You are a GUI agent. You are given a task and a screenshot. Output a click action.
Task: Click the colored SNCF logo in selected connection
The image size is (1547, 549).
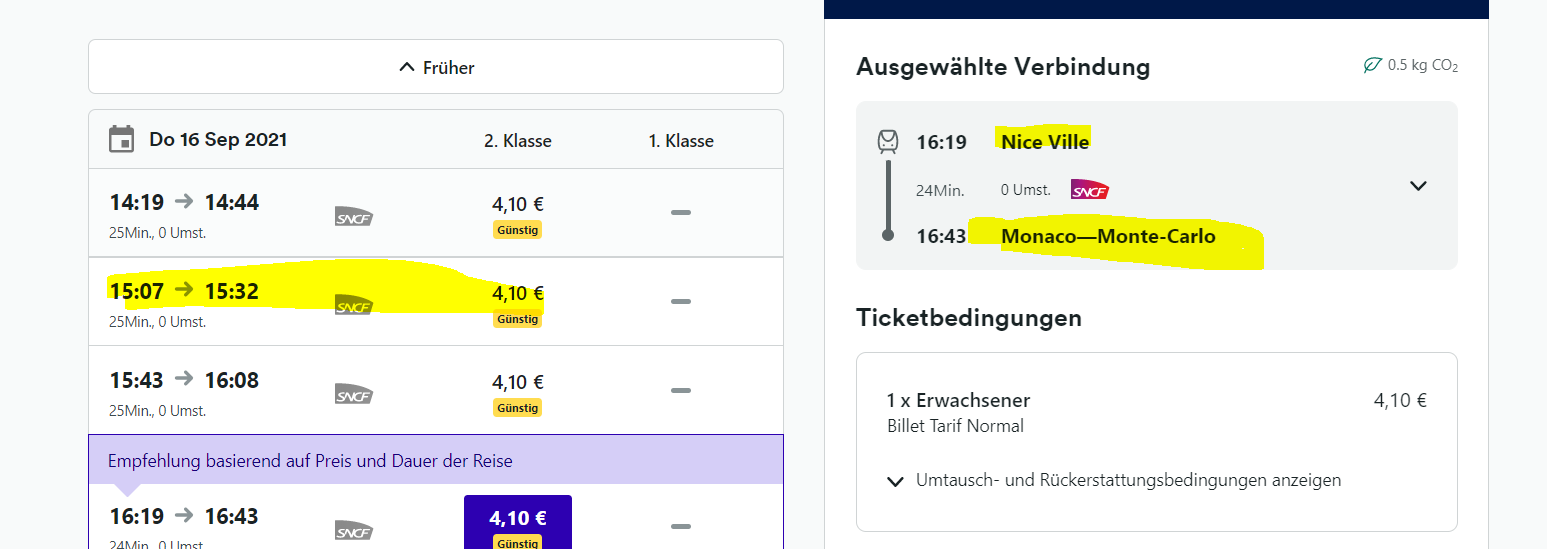point(1090,190)
